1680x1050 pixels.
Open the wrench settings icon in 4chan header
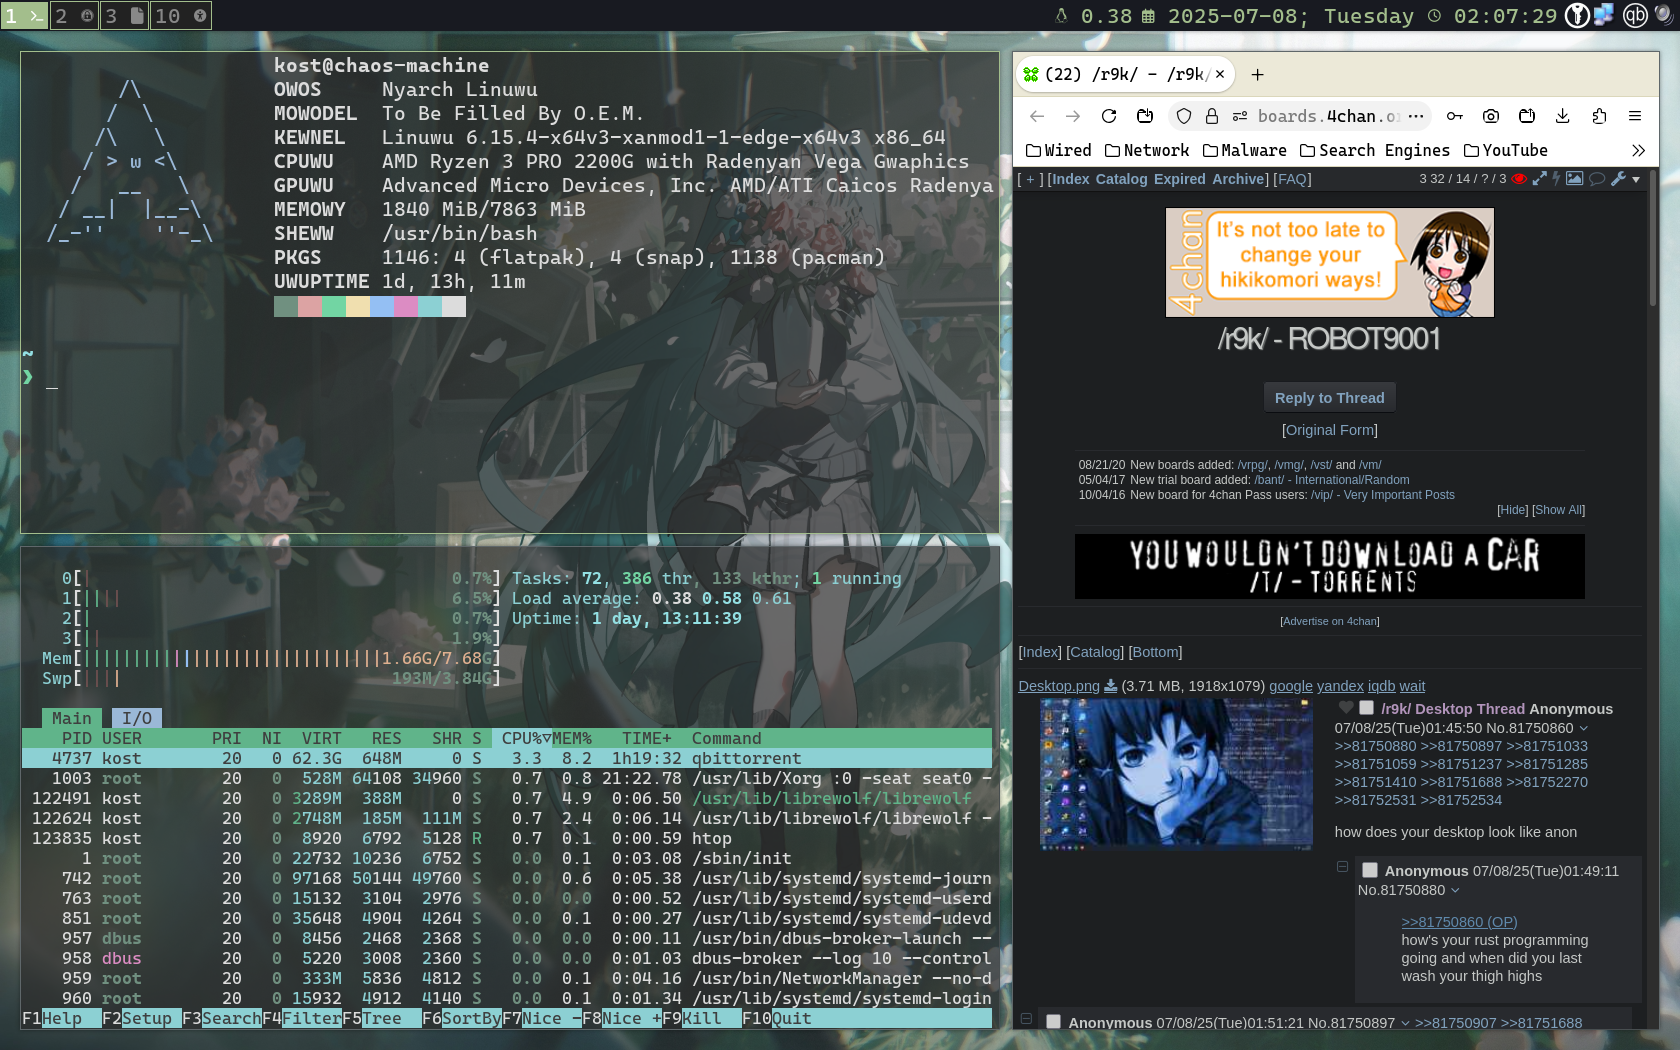(1618, 179)
